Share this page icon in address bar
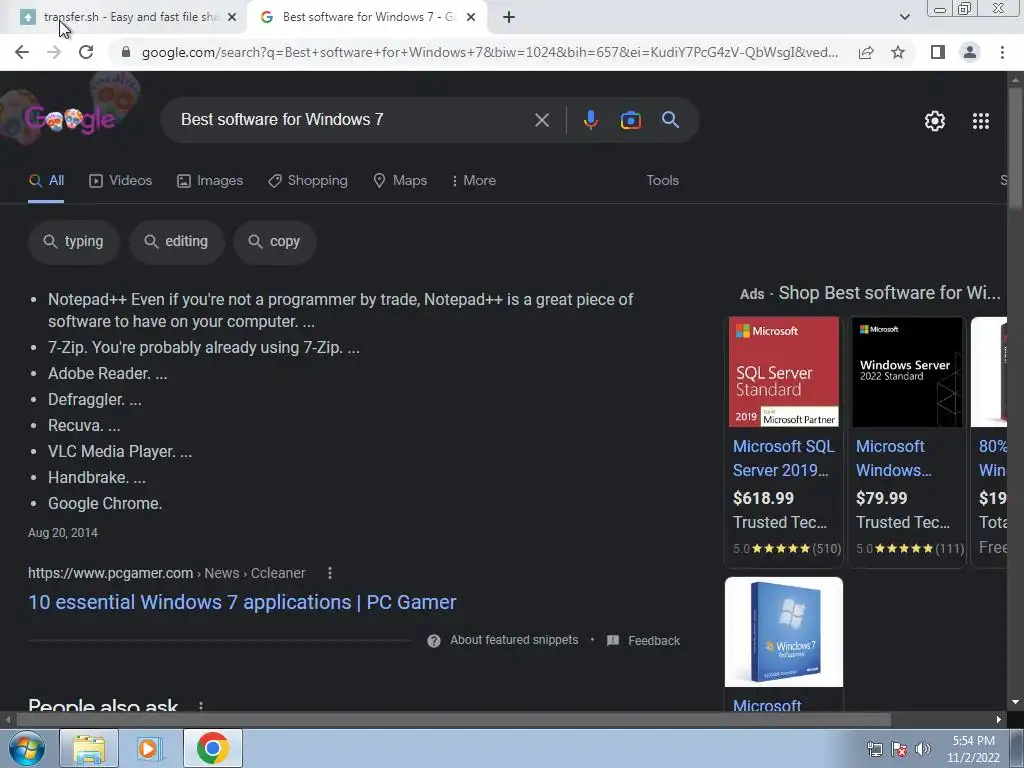The width and height of the screenshot is (1024, 768). pos(866,52)
